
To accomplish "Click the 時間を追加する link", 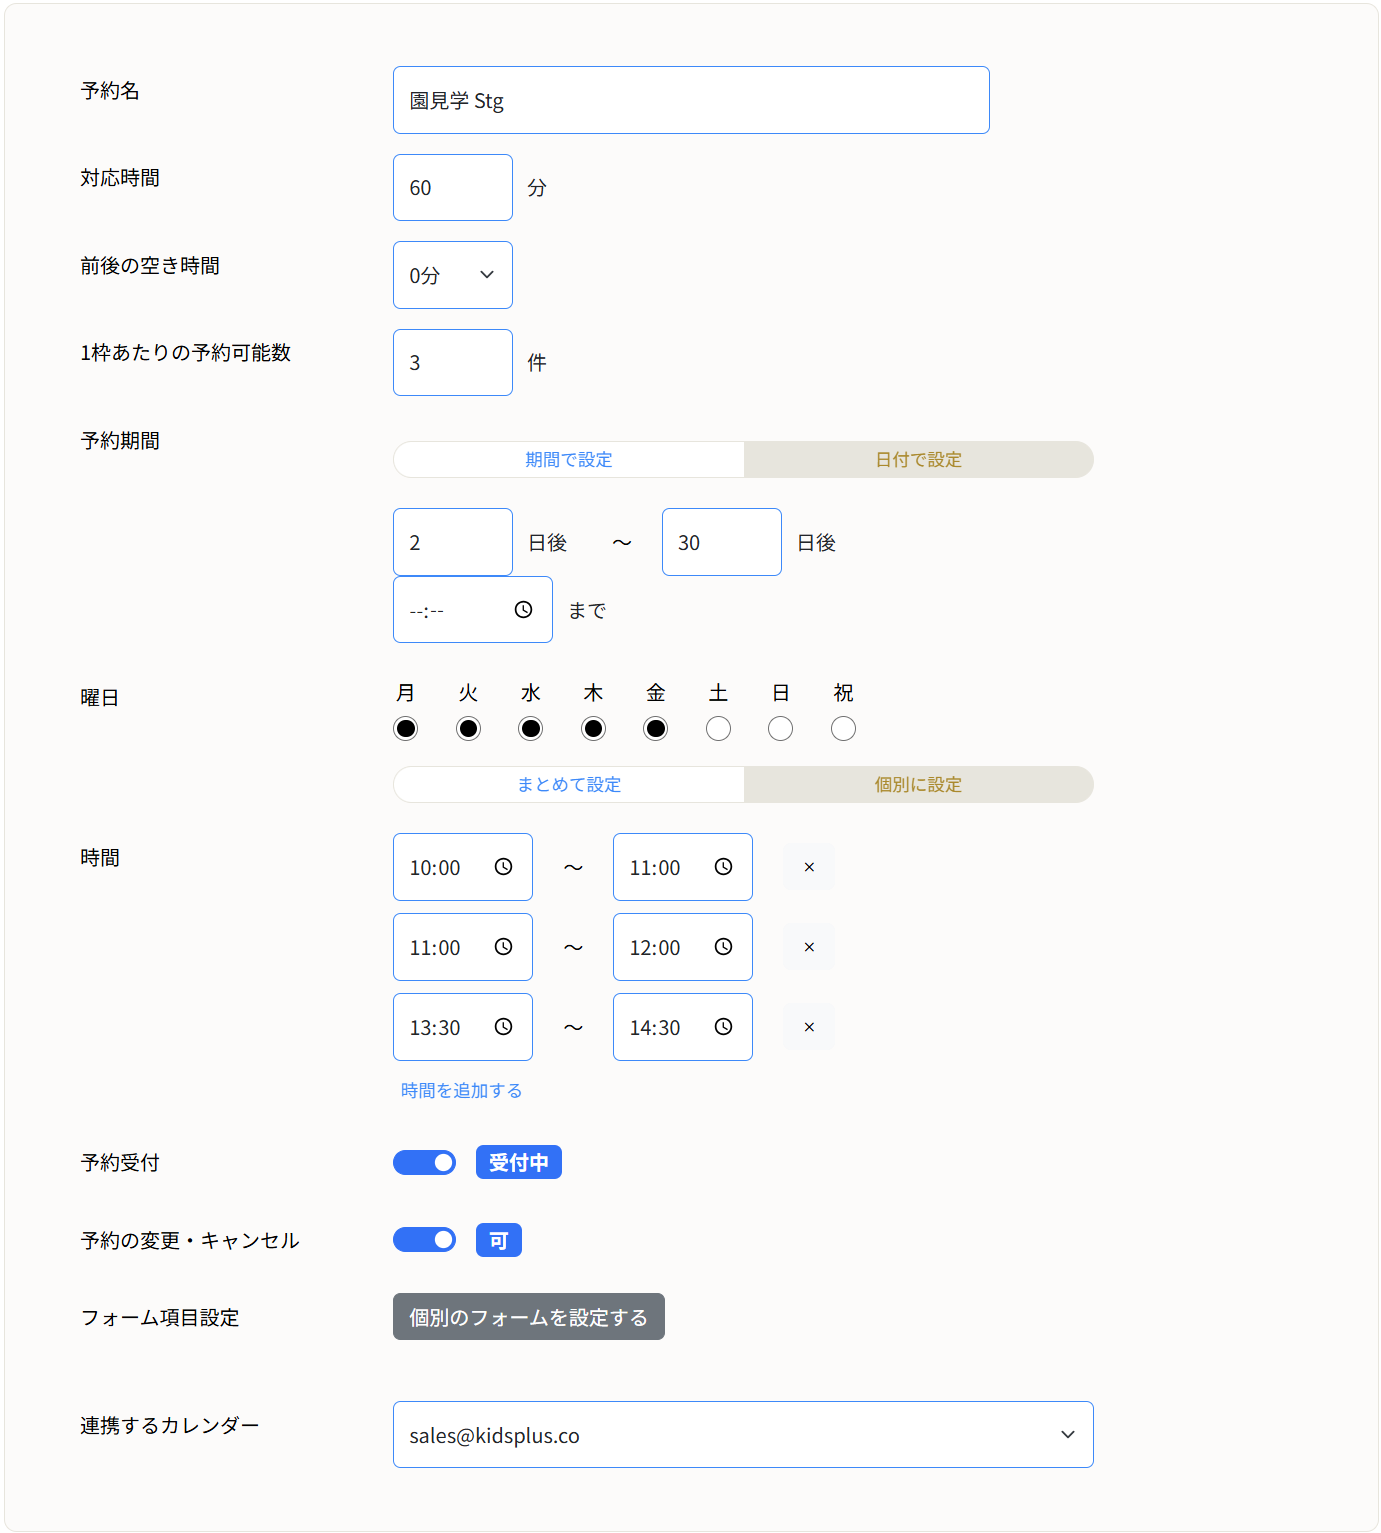I will [x=459, y=1090].
